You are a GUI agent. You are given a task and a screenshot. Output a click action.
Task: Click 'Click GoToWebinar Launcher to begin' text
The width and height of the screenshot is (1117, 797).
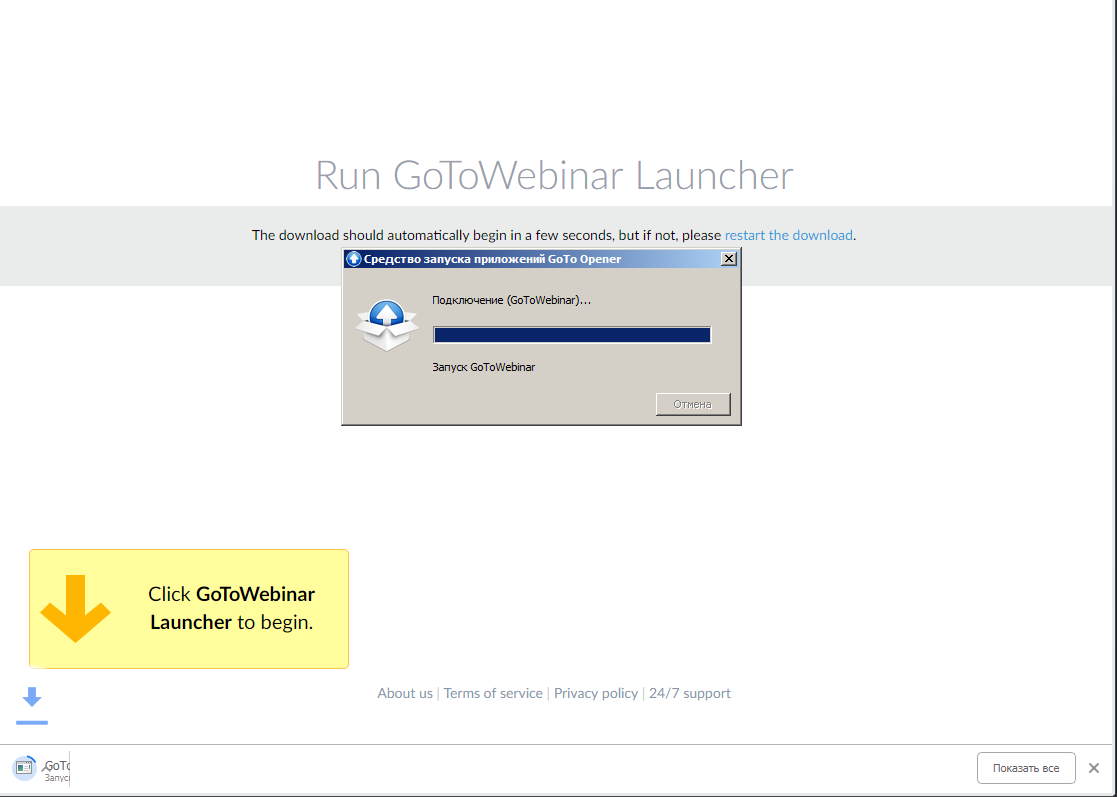pos(232,608)
